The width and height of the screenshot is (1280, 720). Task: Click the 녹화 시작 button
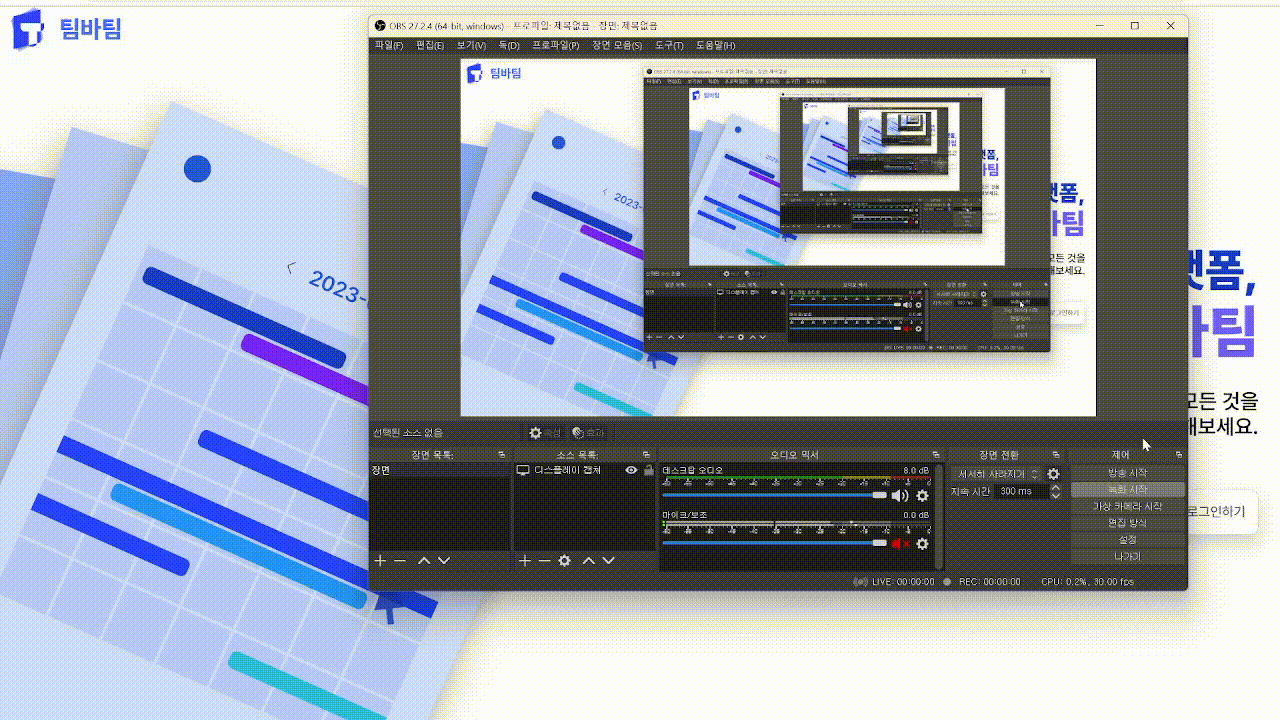[x=1128, y=490]
